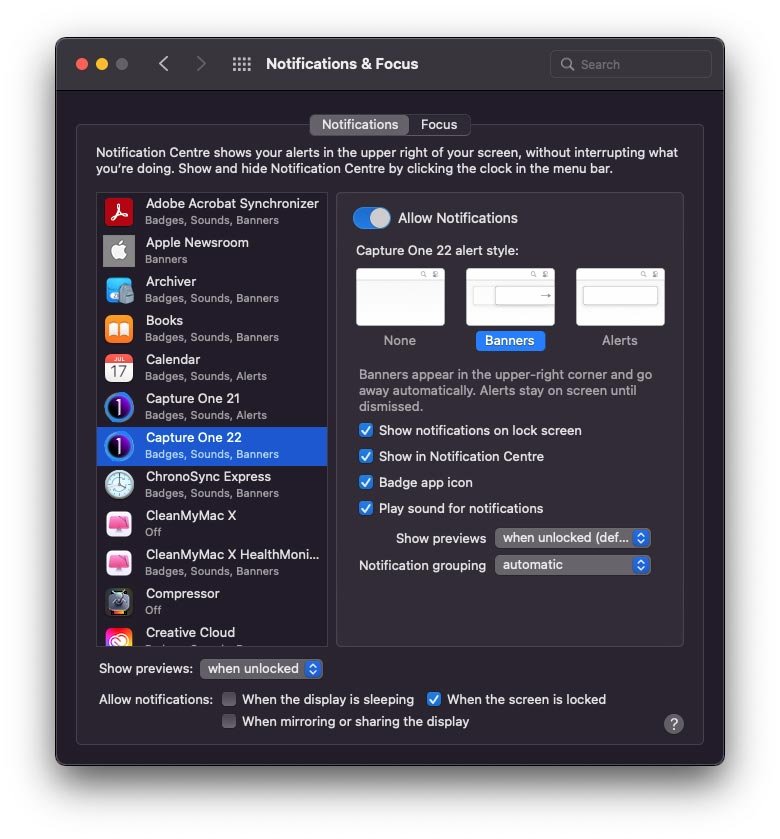
Task: Click the Alerts alert style label
Action: [620, 341]
